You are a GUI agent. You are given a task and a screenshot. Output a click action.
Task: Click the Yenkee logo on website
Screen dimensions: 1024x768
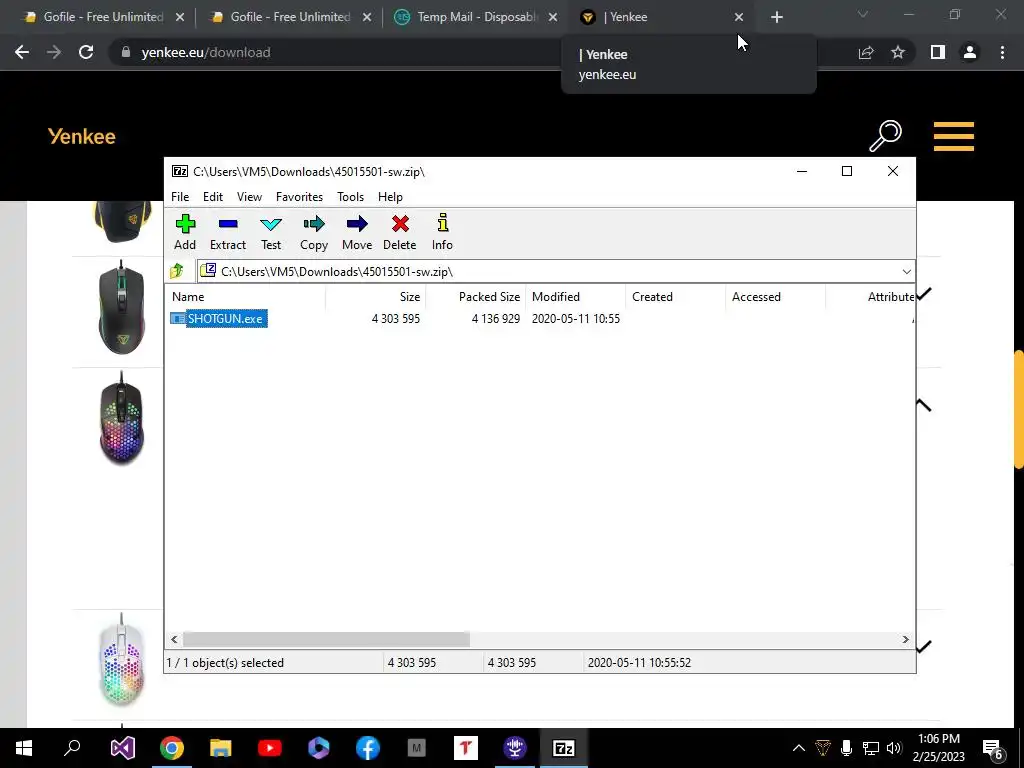coord(82,136)
